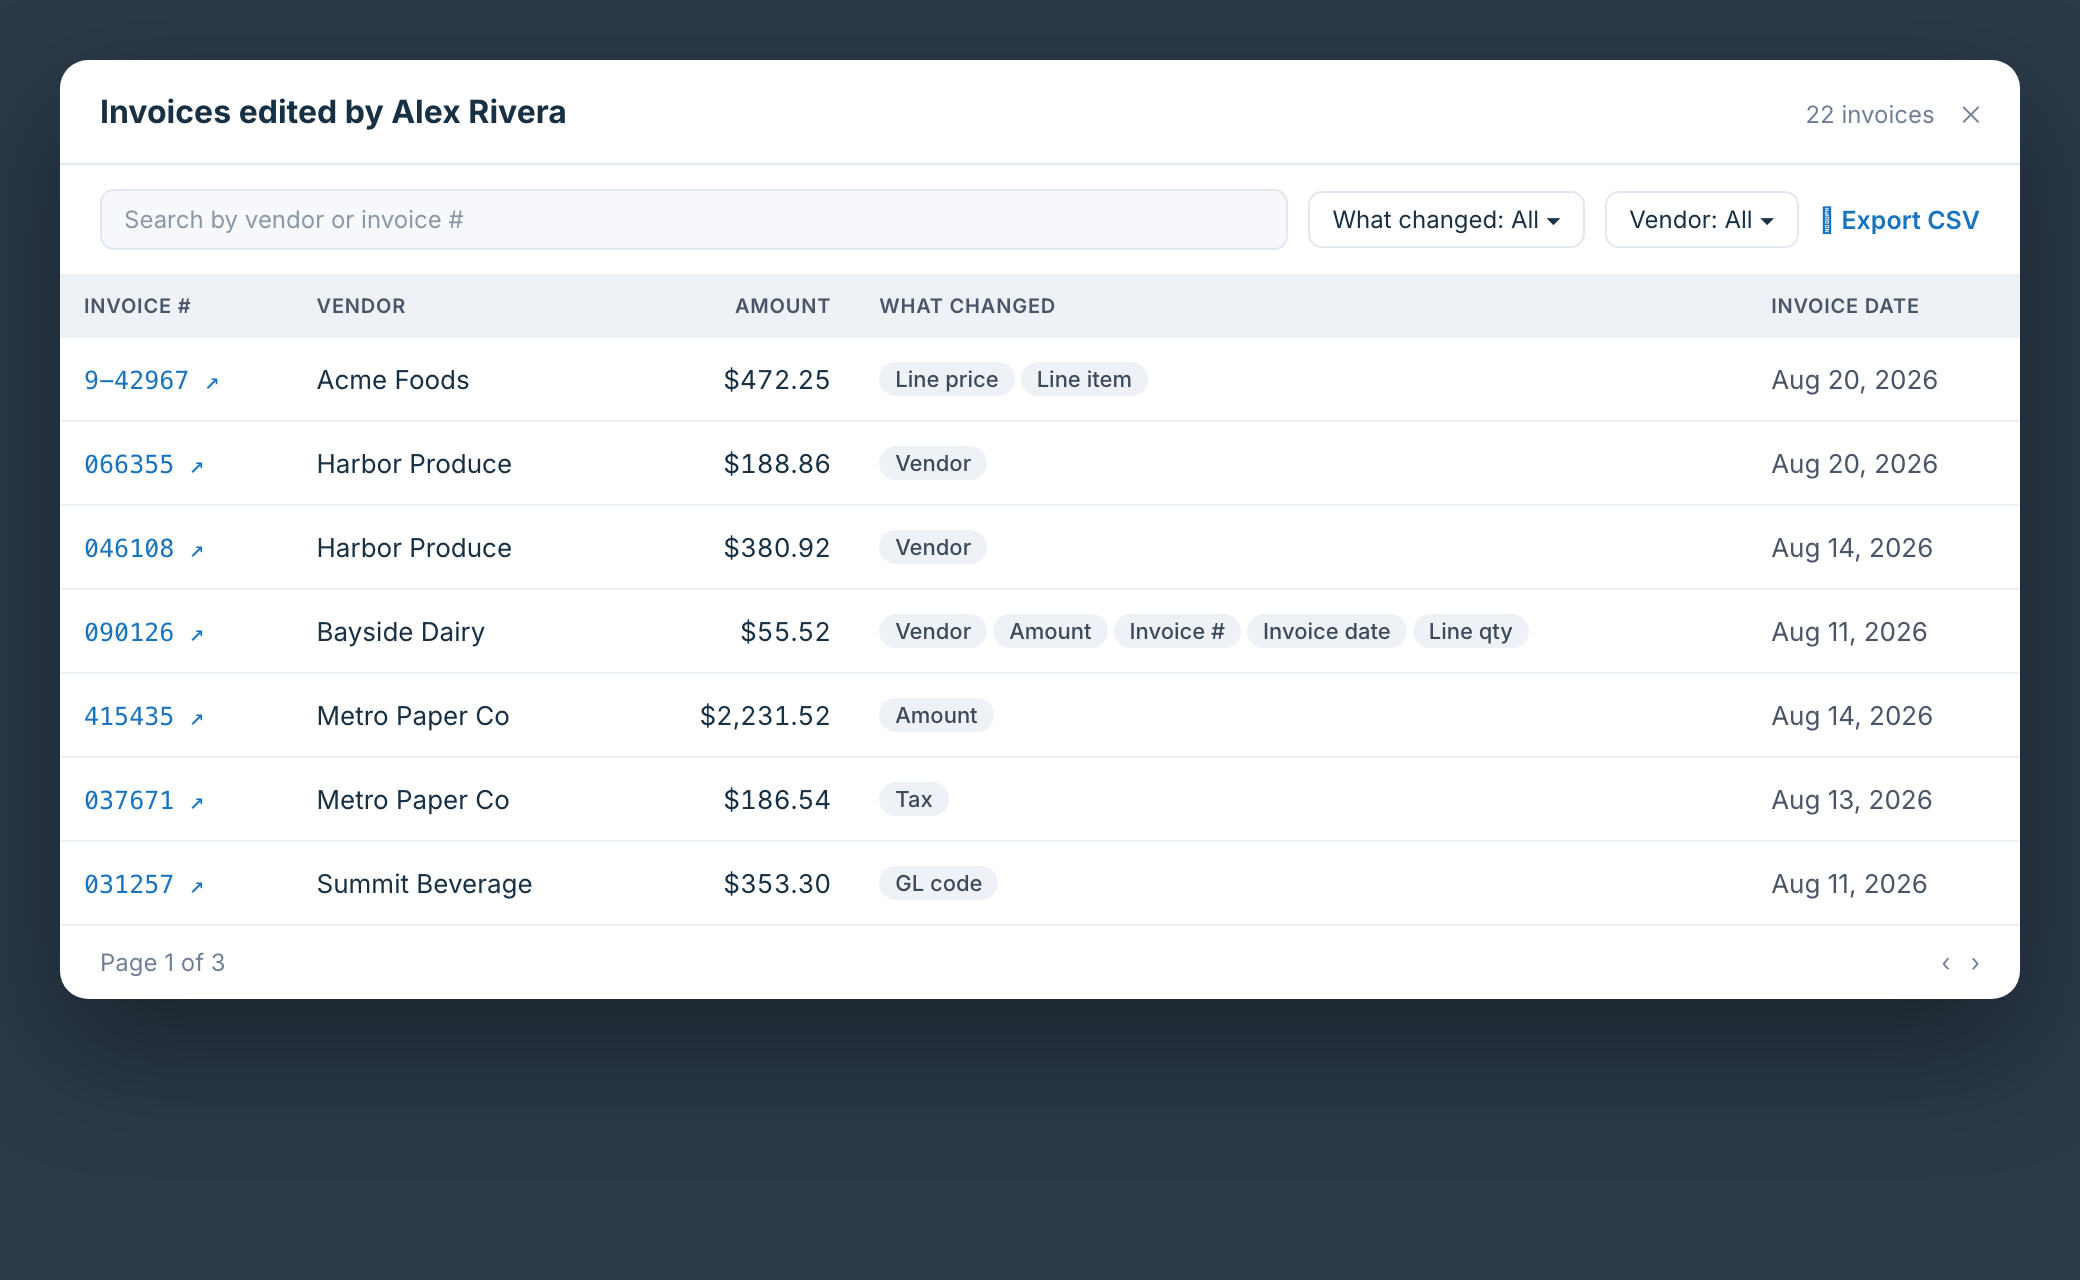The width and height of the screenshot is (2080, 1280).
Task: Click the external-link arrow beside invoice 037671
Action: point(197,802)
